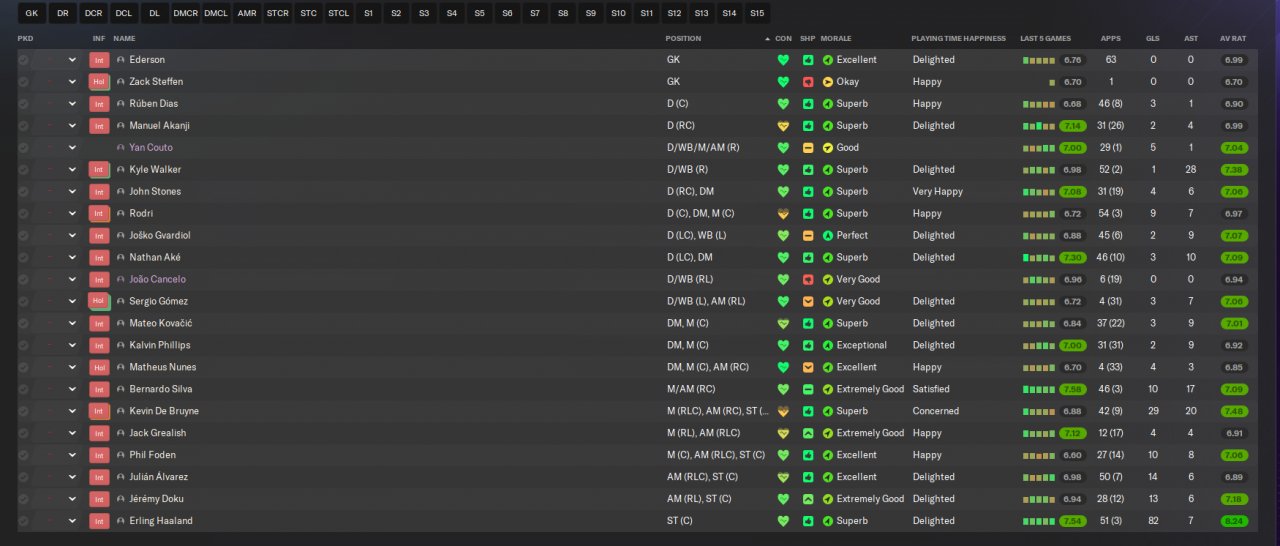Click Ederson's green condition heart

tap(783, 60)
